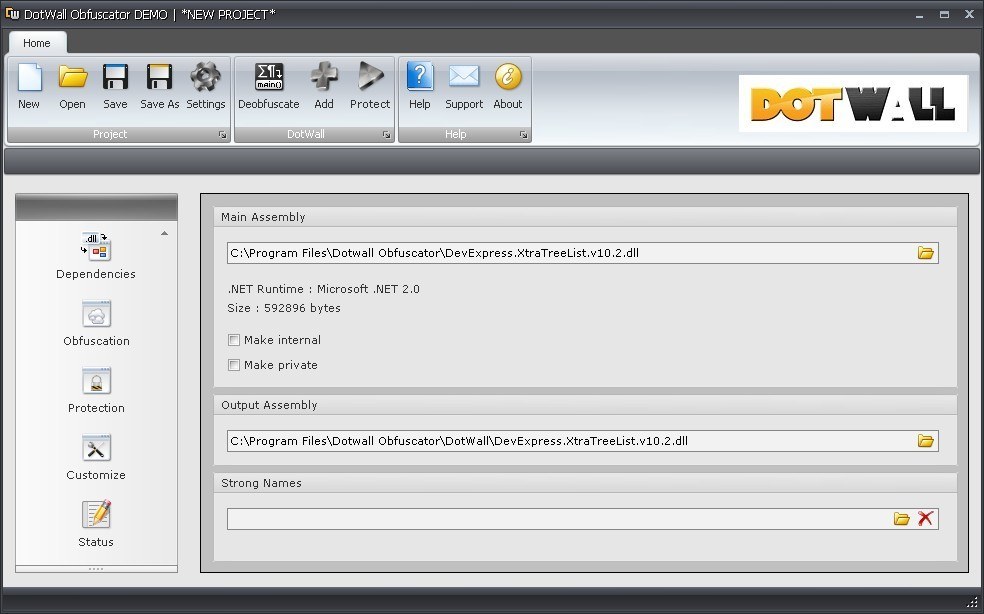Image resolution: width=984 pixels, height=614 pixels.
Task: Click the Output Assembly path field
Action: (x=582, y=441)
